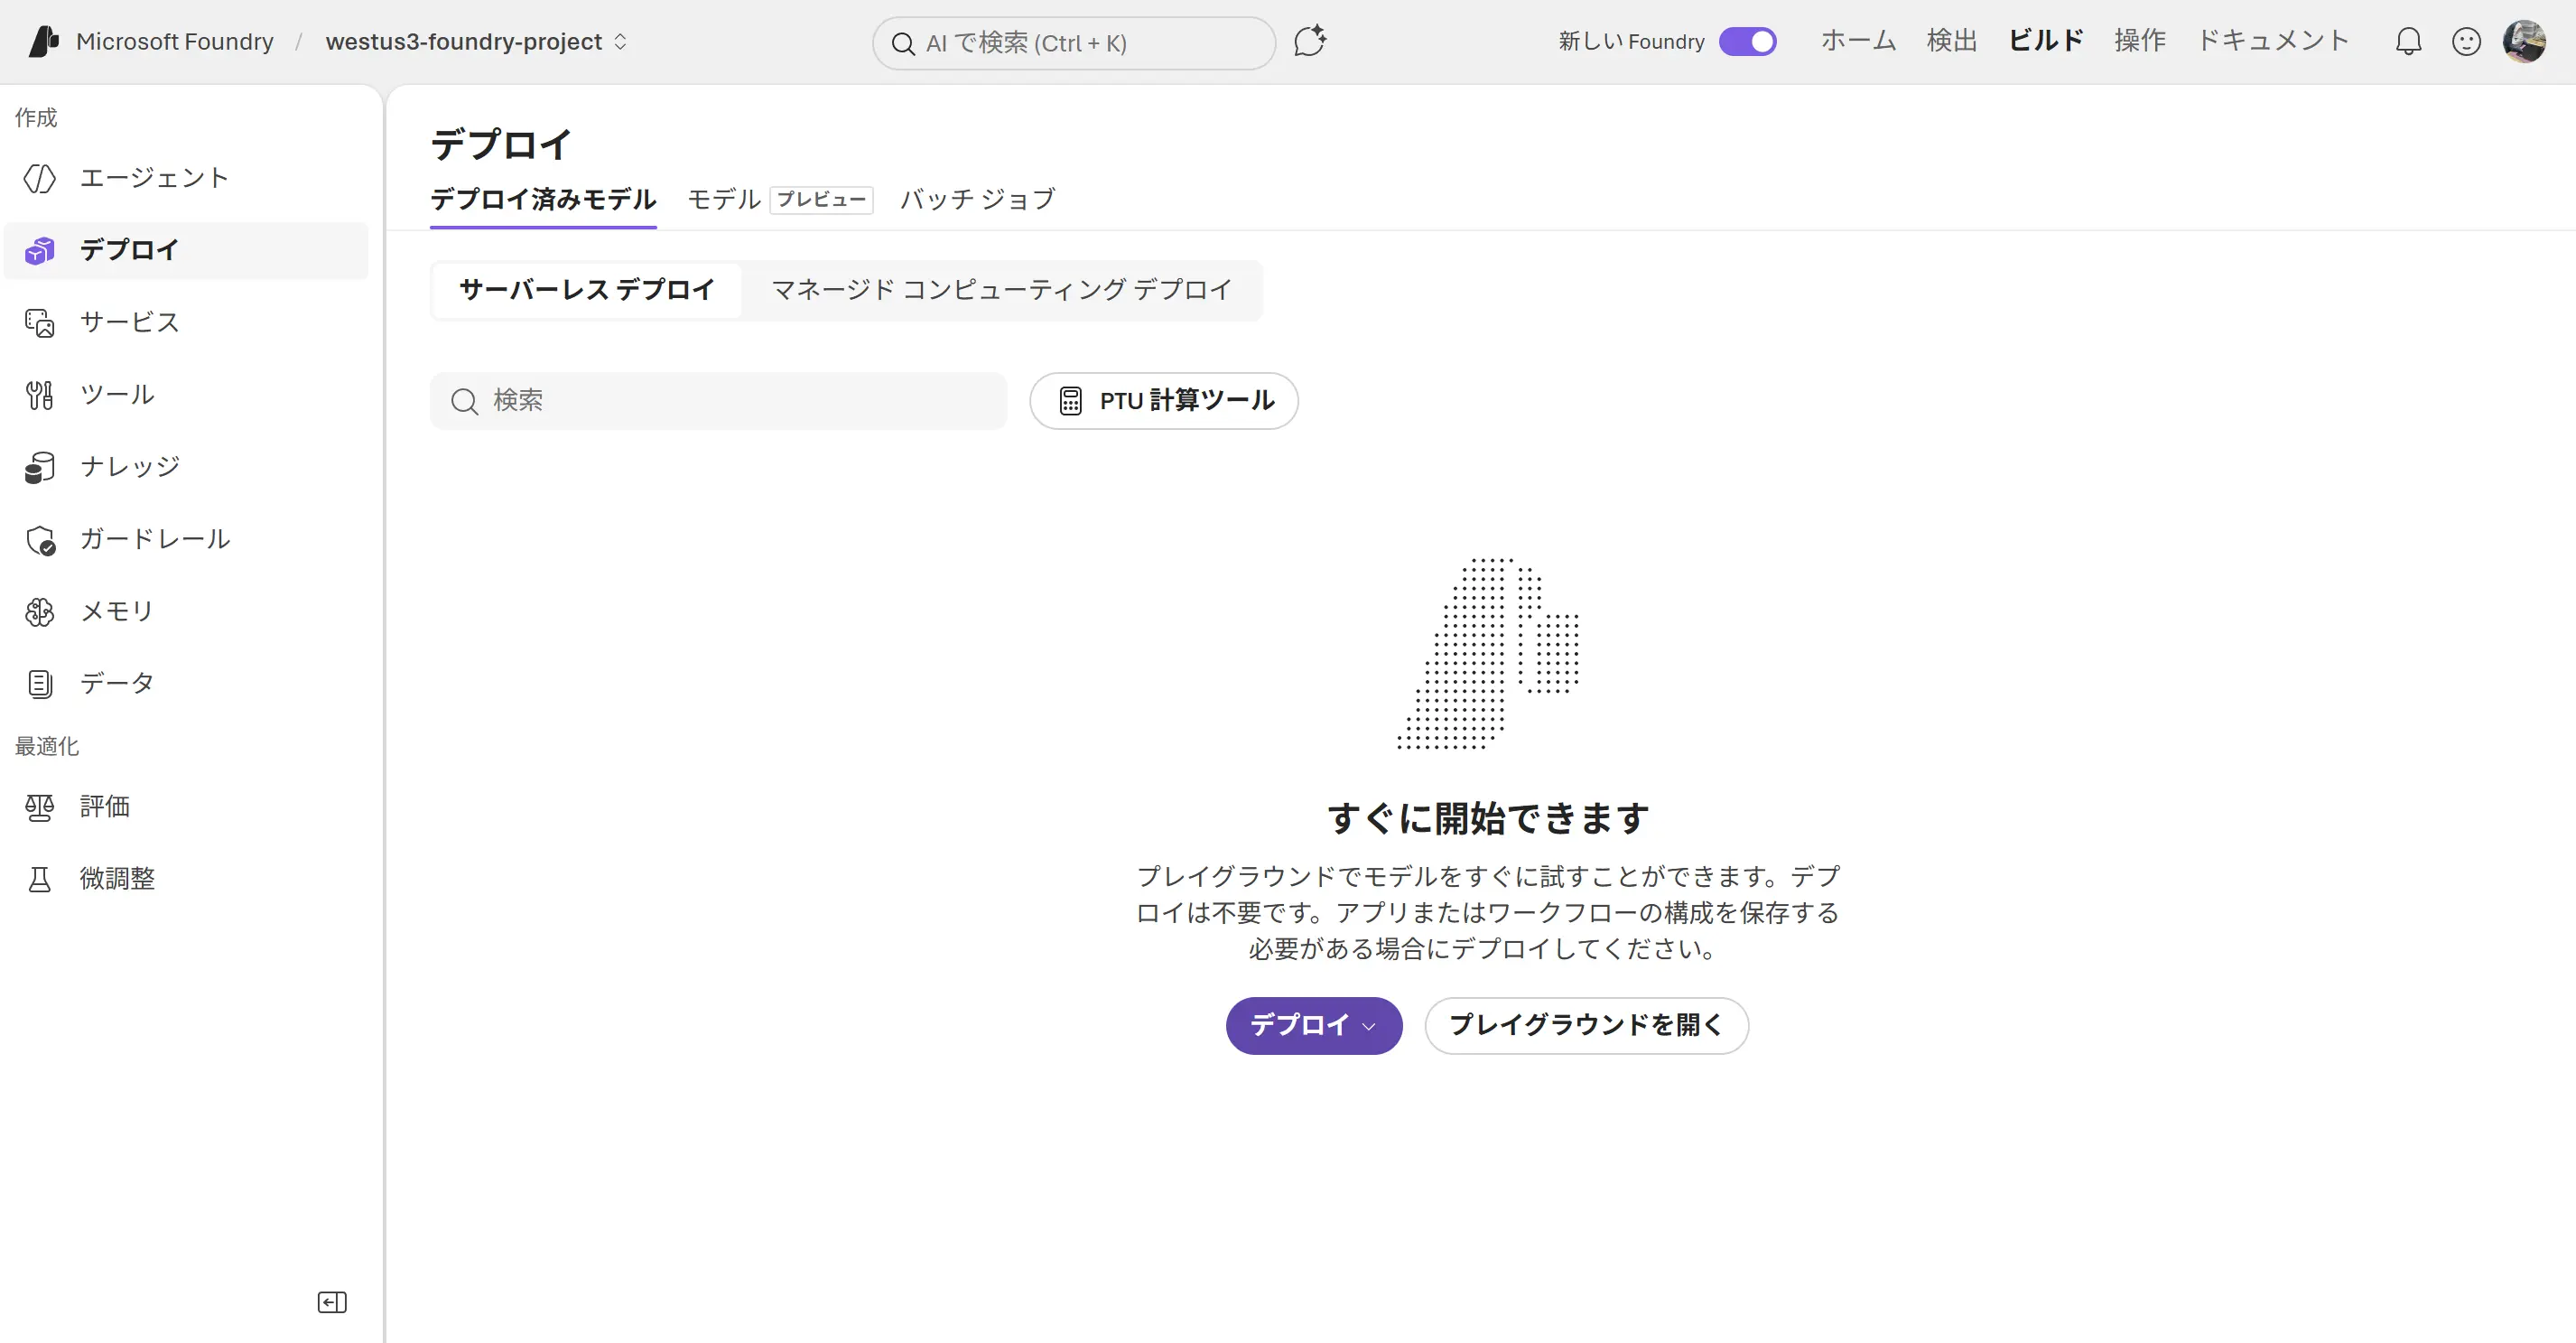
Task: Select the サービス icon in sidebar
Action: coord(40,322)
